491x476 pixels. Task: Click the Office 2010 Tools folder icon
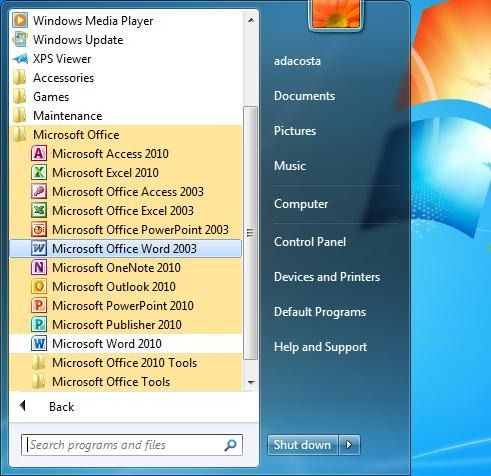[x=39, y=363]
